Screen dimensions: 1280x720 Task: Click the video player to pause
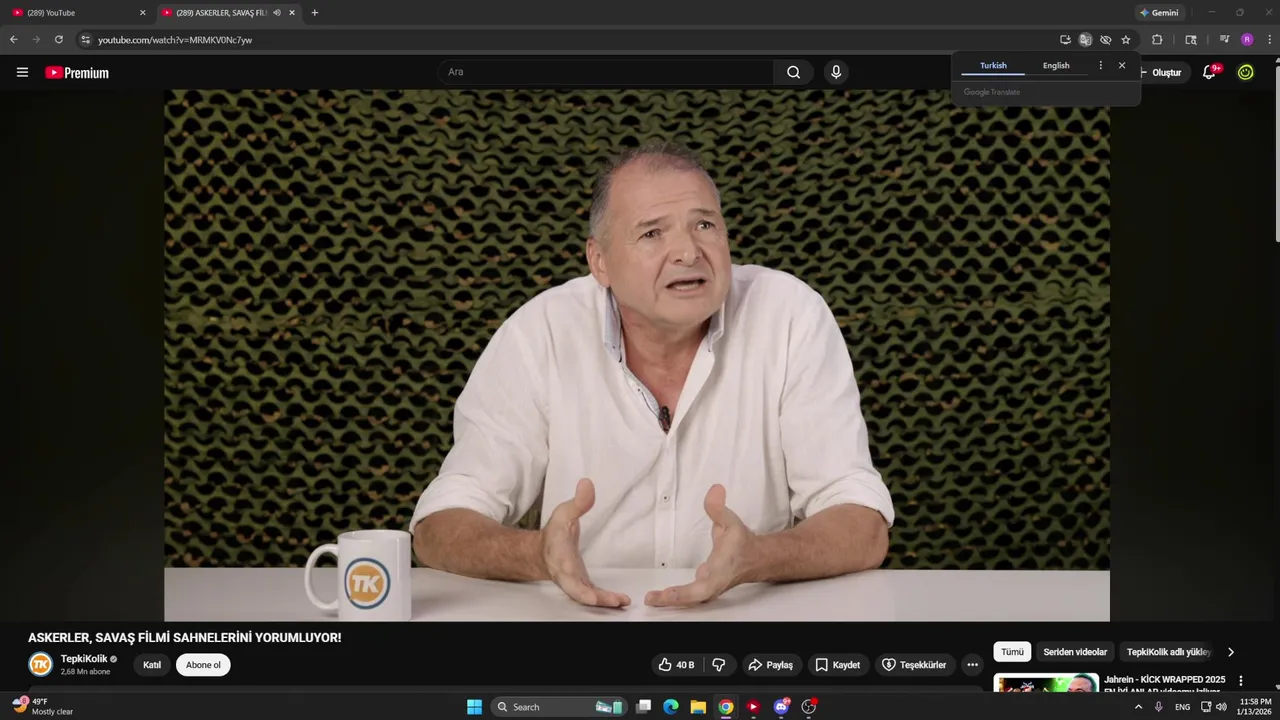(637, 355)
